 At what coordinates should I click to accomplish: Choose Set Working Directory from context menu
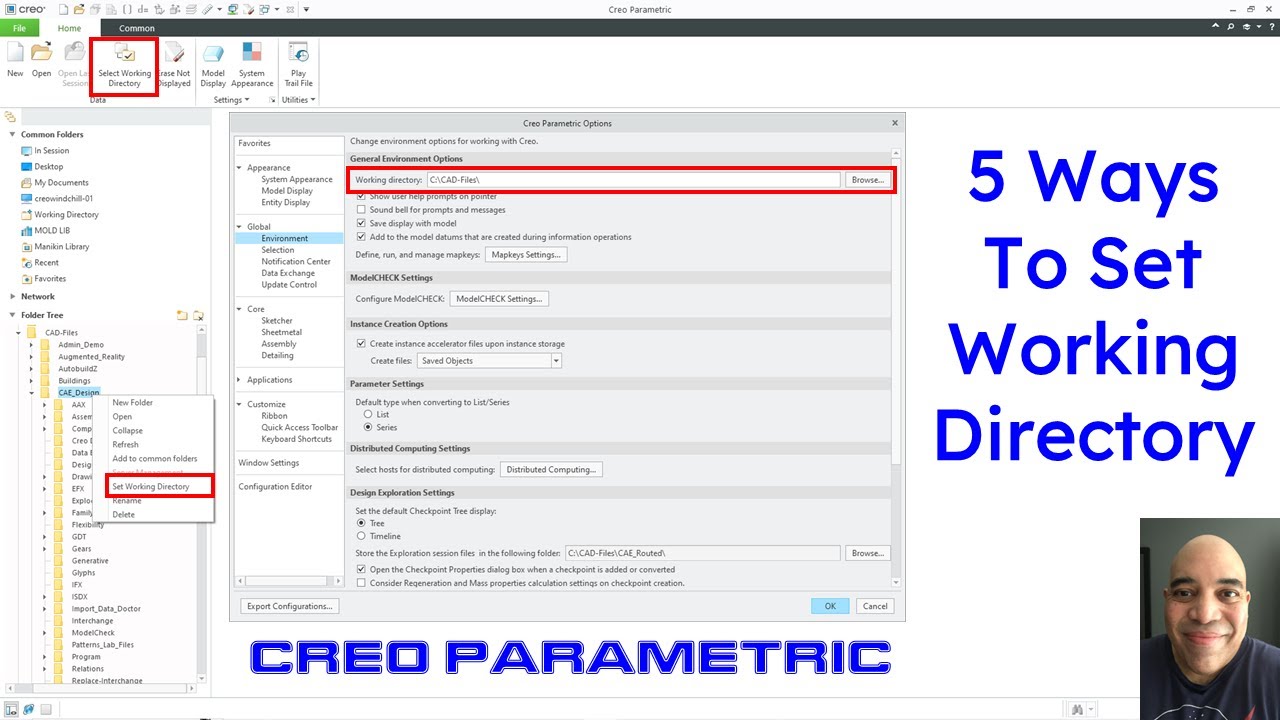(x=150, y=487)
